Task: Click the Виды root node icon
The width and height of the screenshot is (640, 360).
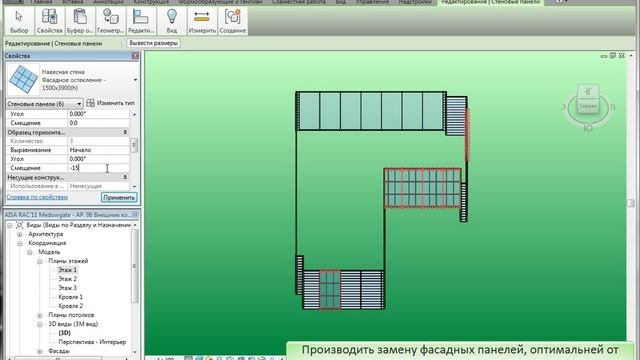Action: coord(19,225)
